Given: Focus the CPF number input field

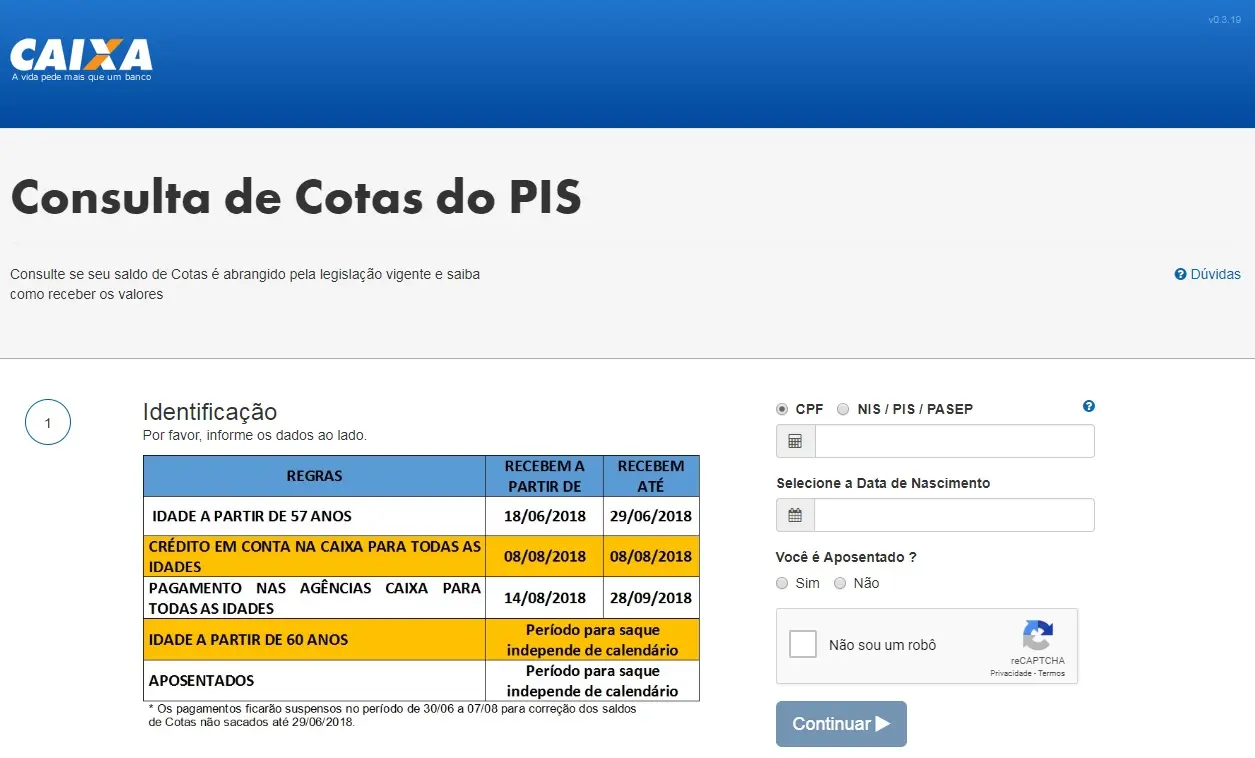Looking at the screenshot, I should tap(954, 441).
